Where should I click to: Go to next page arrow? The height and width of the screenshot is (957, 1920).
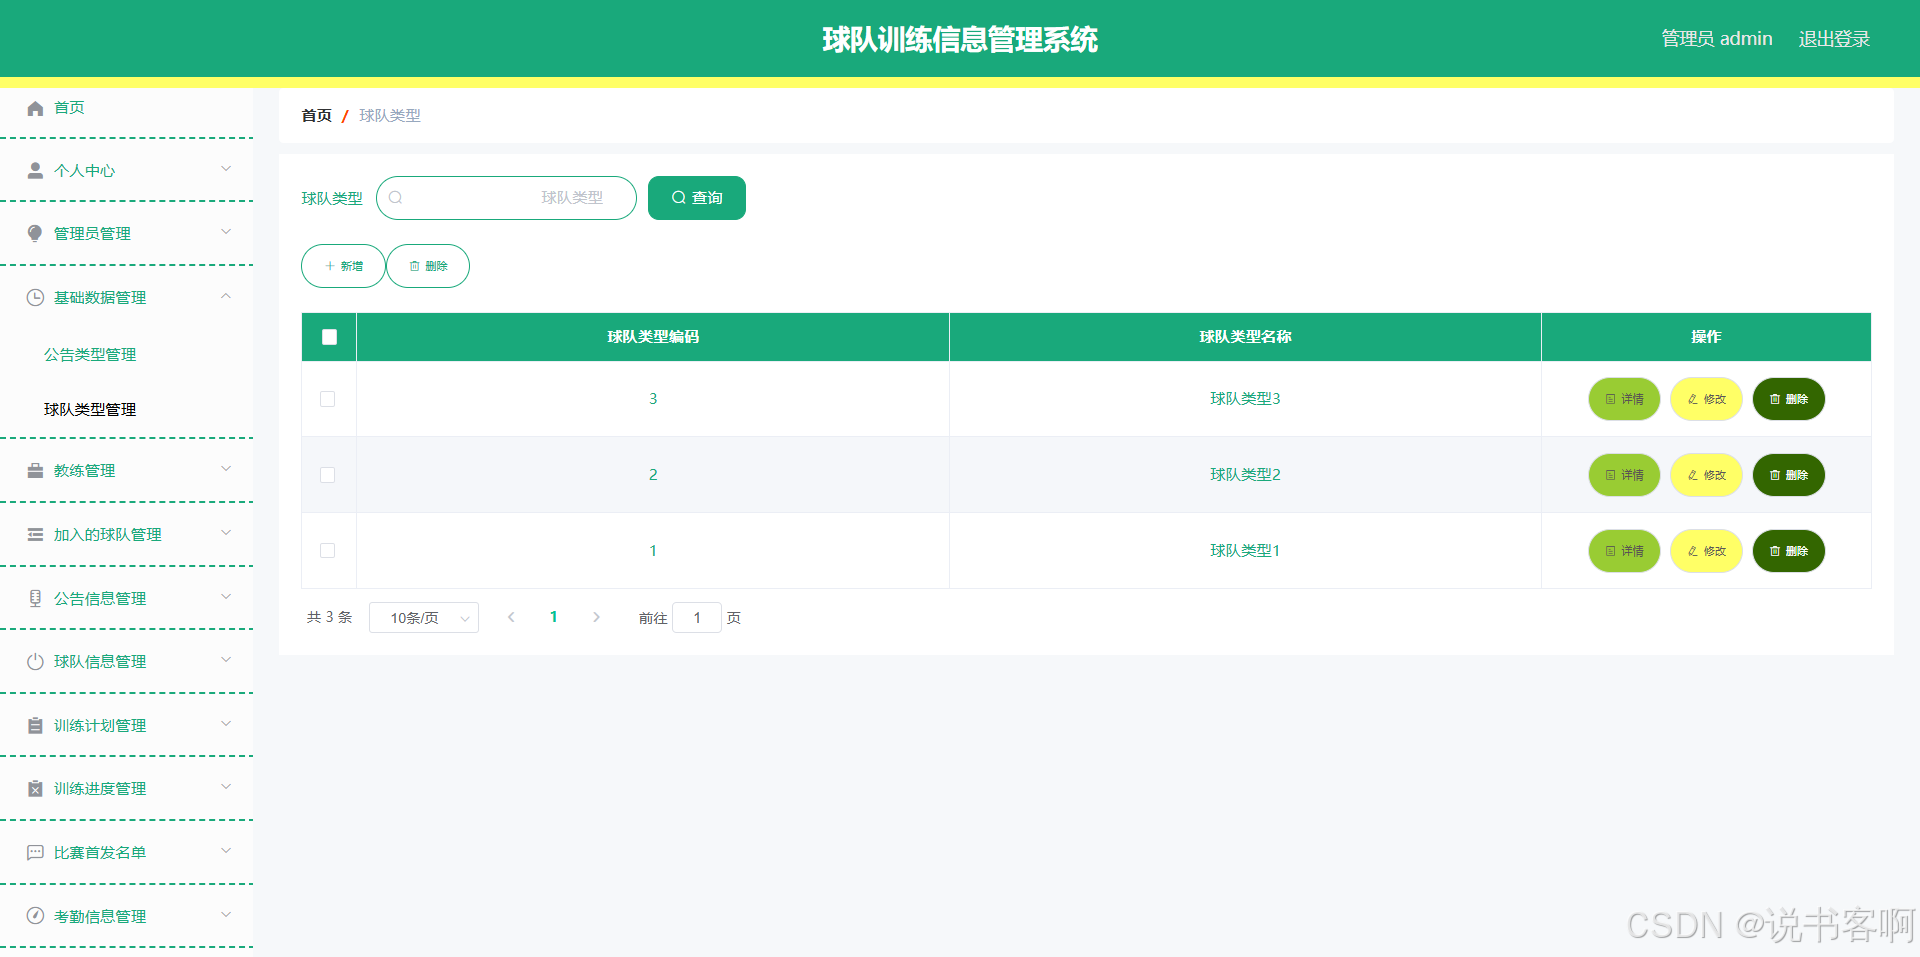coord(596,618)
